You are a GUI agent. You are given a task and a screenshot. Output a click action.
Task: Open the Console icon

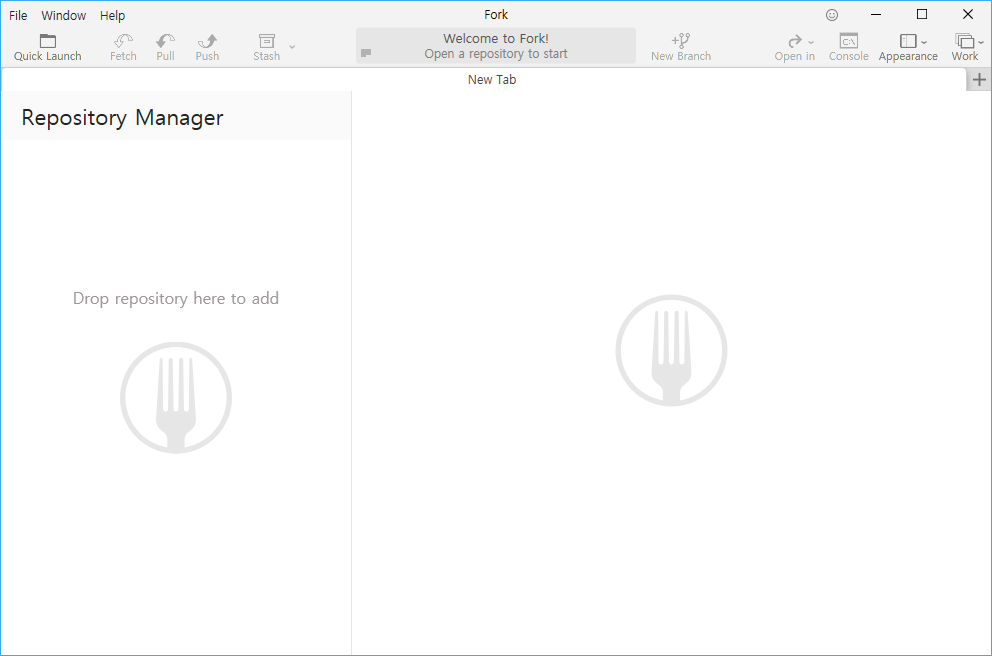[x=848, y=41]
